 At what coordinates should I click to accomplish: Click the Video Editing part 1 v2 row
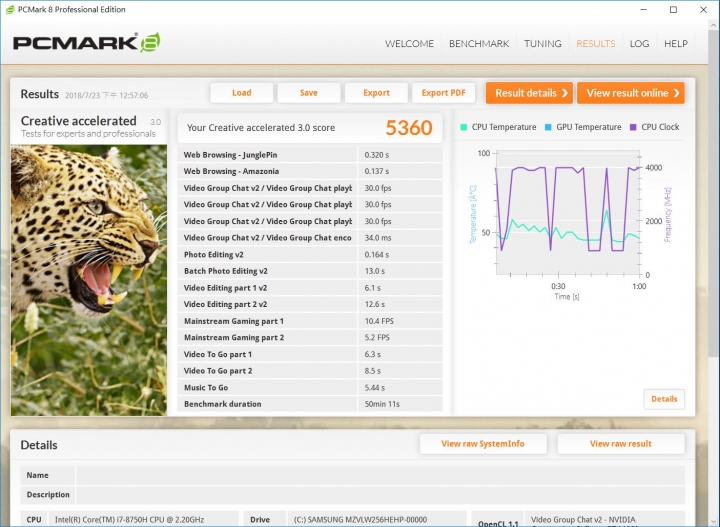[310, 288]
